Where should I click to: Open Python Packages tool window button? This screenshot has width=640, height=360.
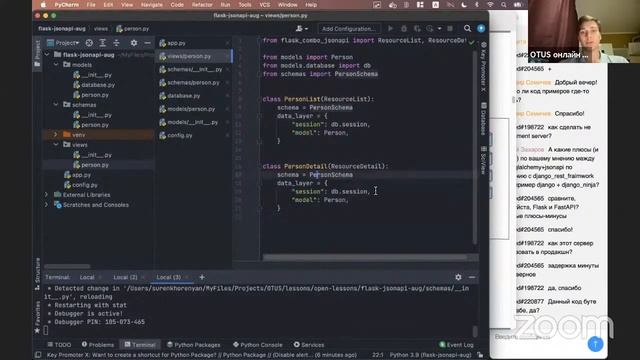(x=193, y=345)
